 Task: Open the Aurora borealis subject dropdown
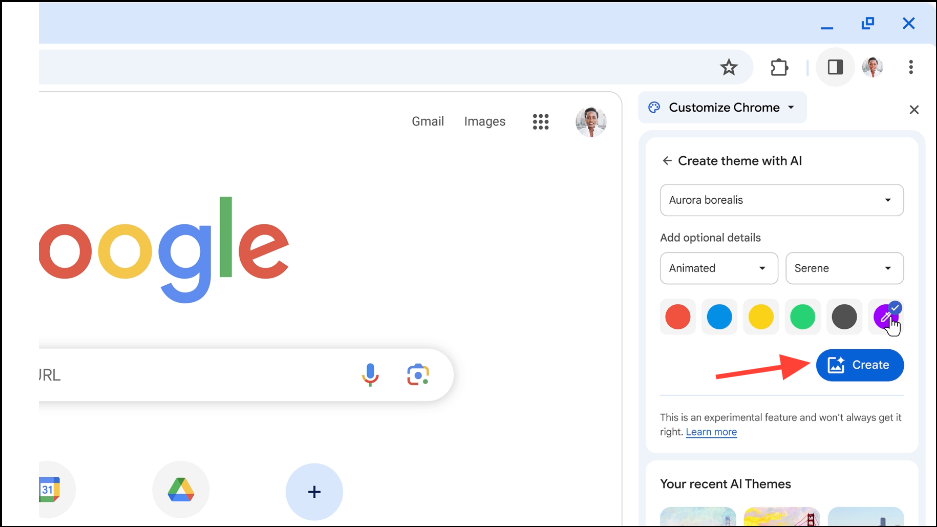click(x=782, y=200)
